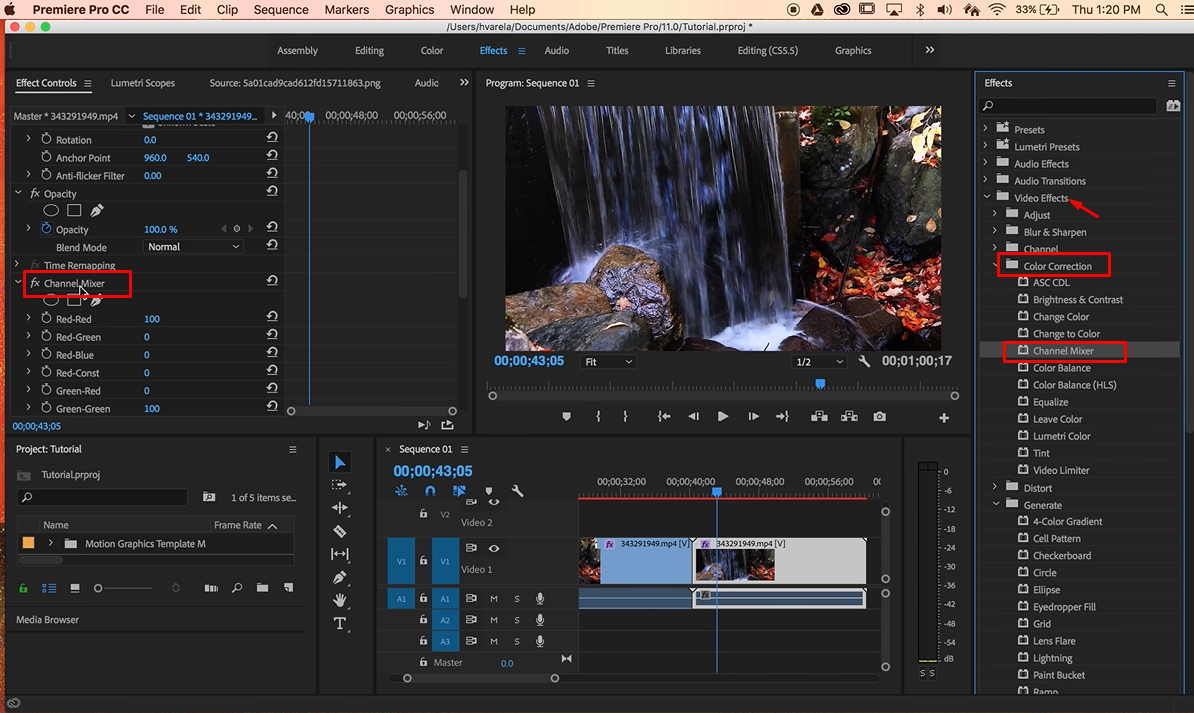Click the Lift button in Program monitor
Viewport: 1194px width, 713px height.
pyautogui.click(x=819, y=417)
